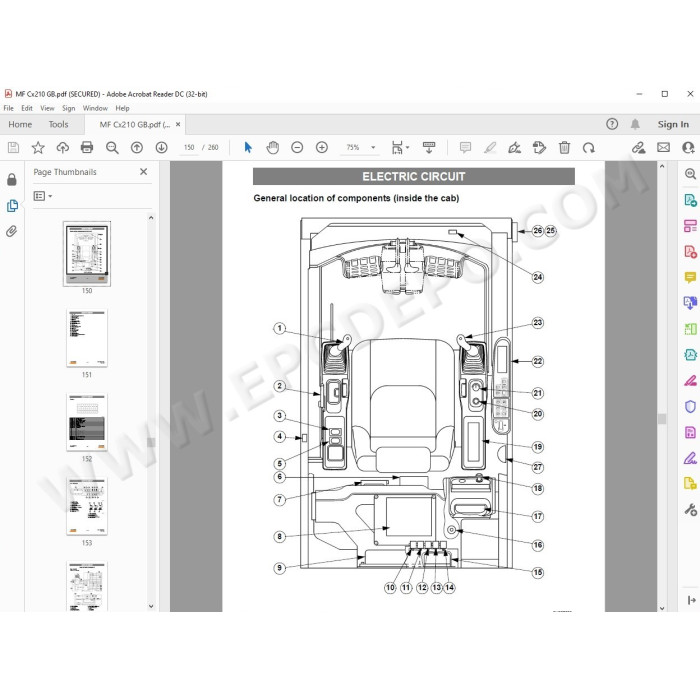700x700 pixels.
Task: Open thumbnail options dropdown menu
Action: coord(43,196)
